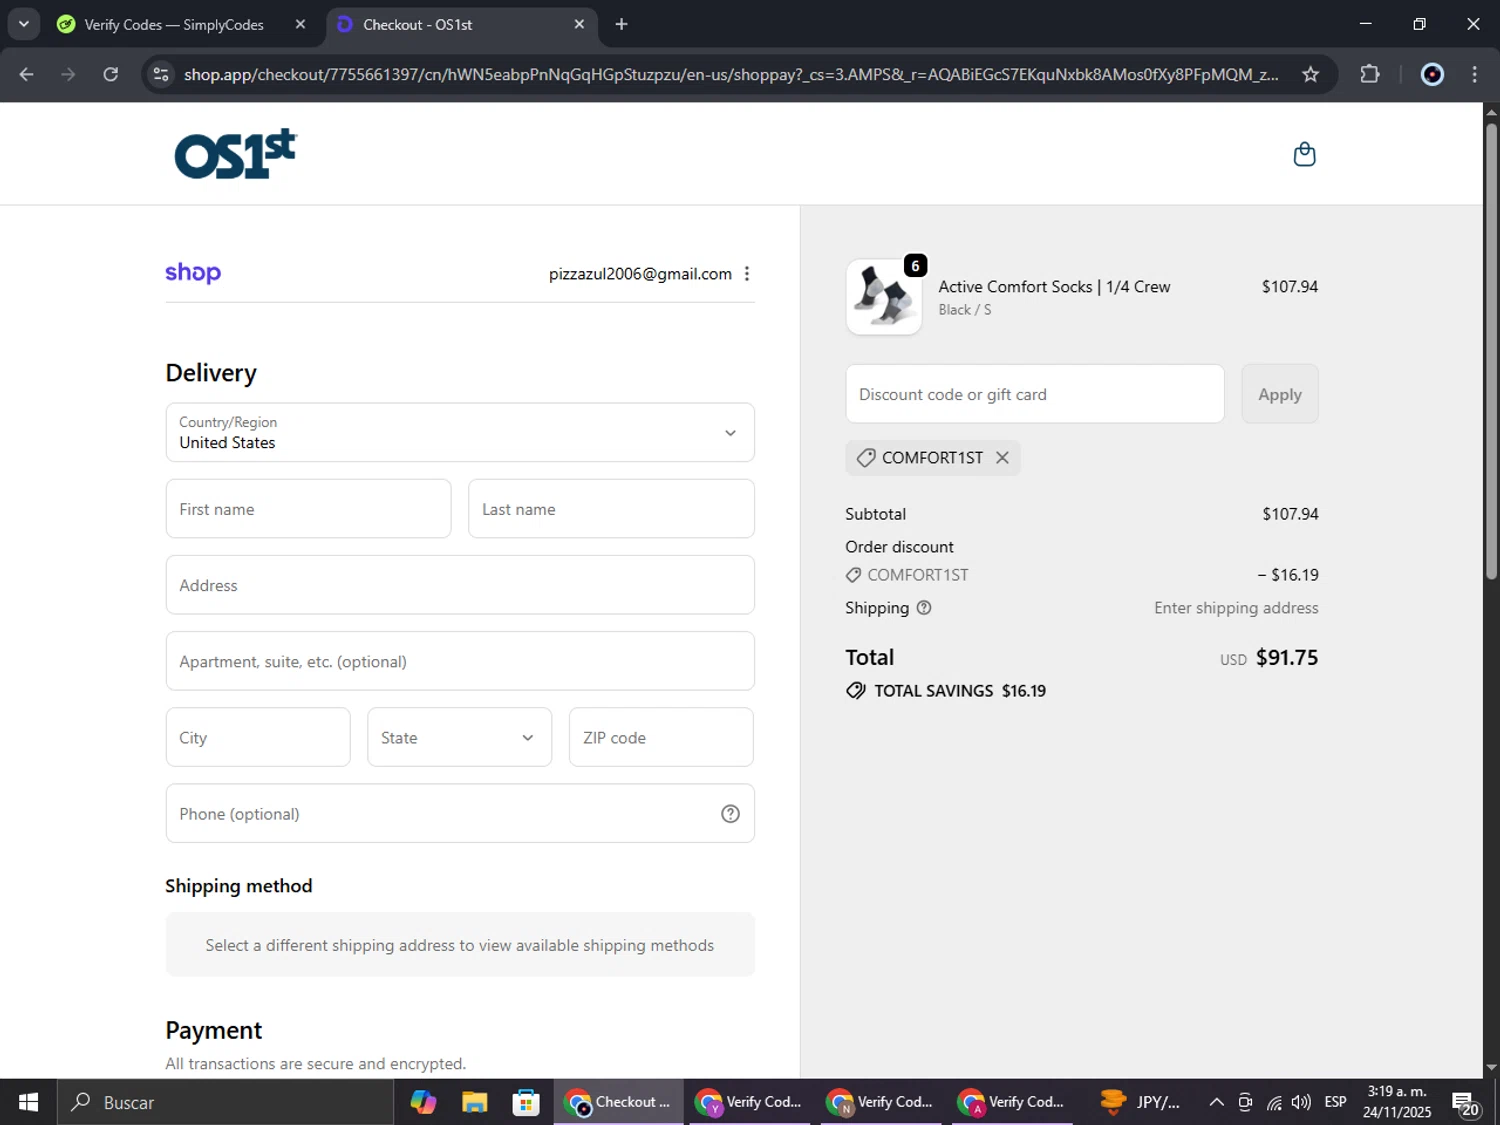Click the Shop Pay logo
This screenshot has height=1125, width=1500.
(x=193, y=272)
